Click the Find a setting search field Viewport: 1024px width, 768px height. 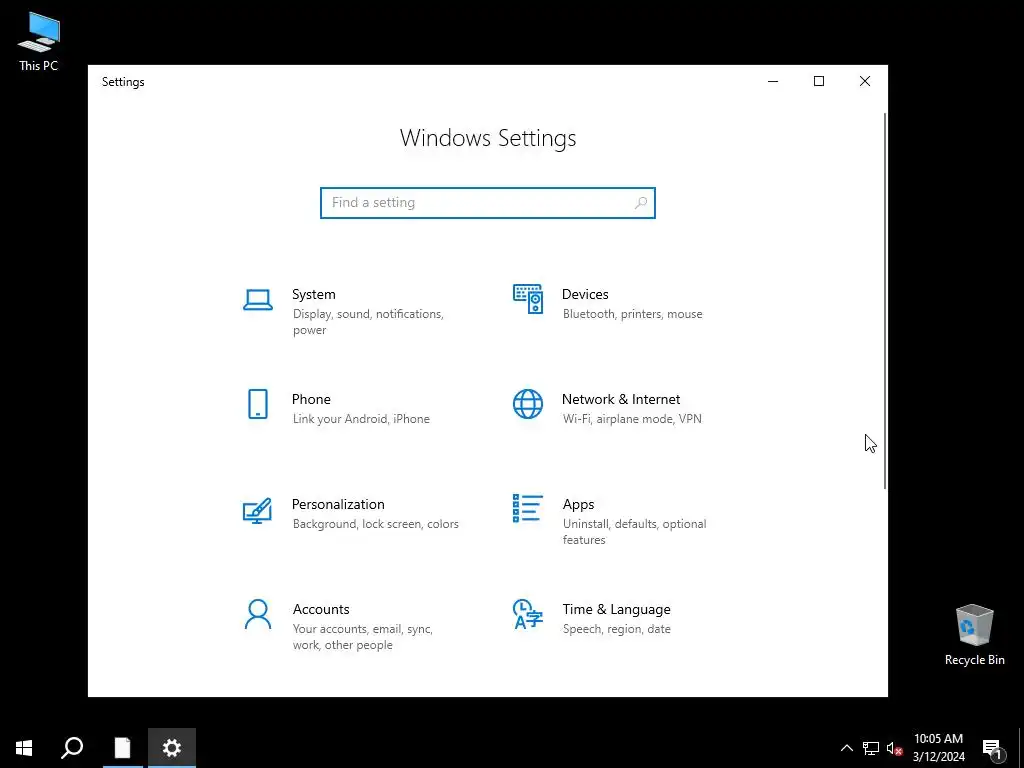pos(488,203)
